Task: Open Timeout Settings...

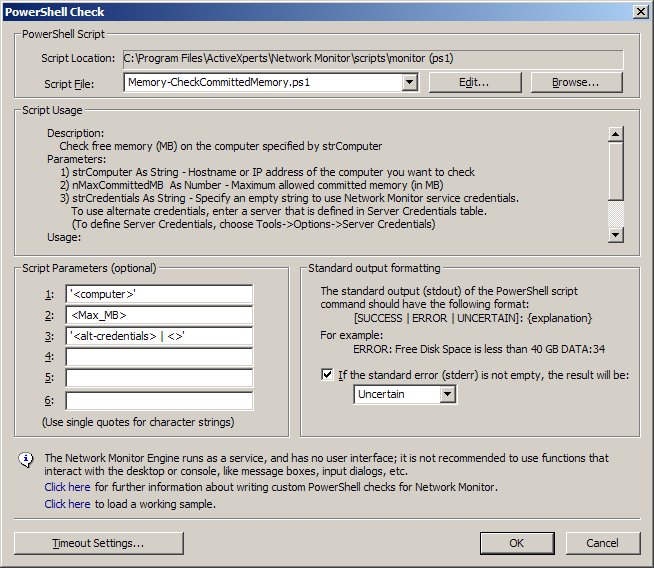Action: pyautogui.click(x=98, y=543)
